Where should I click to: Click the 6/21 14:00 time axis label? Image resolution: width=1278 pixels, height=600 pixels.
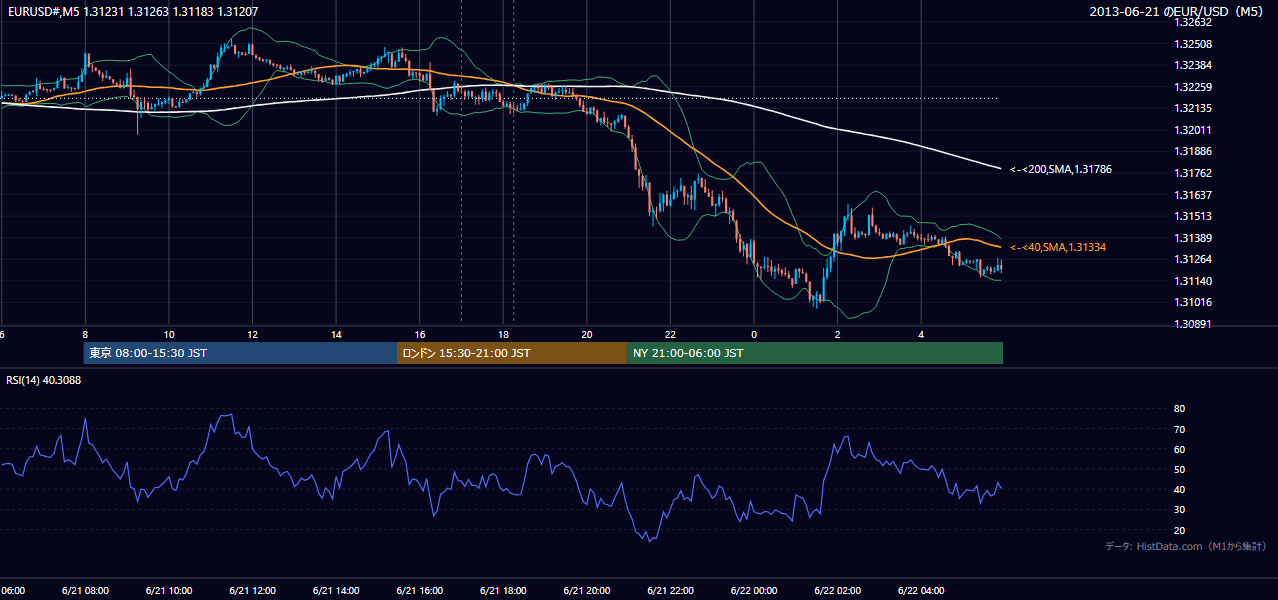[336, 590]
